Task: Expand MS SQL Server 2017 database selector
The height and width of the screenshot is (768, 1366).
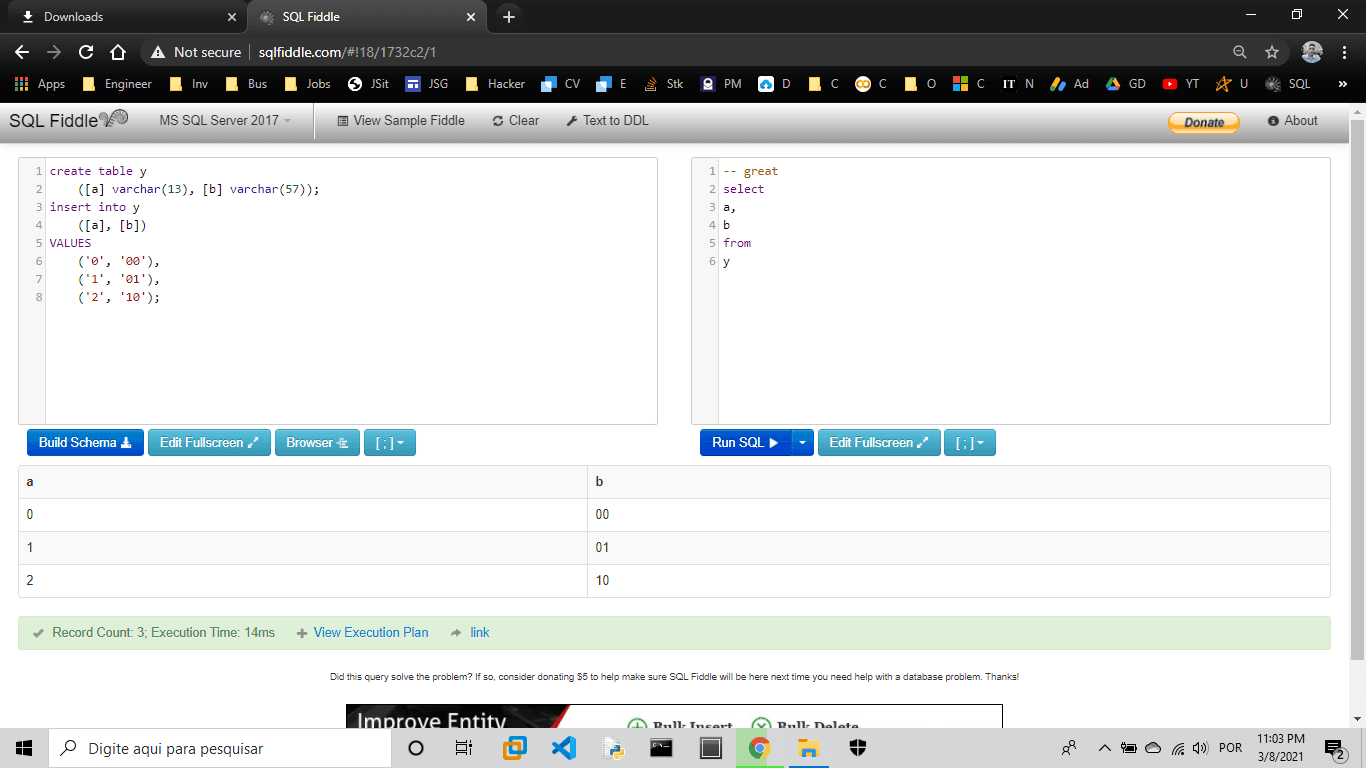Action: tap(225, 121)
